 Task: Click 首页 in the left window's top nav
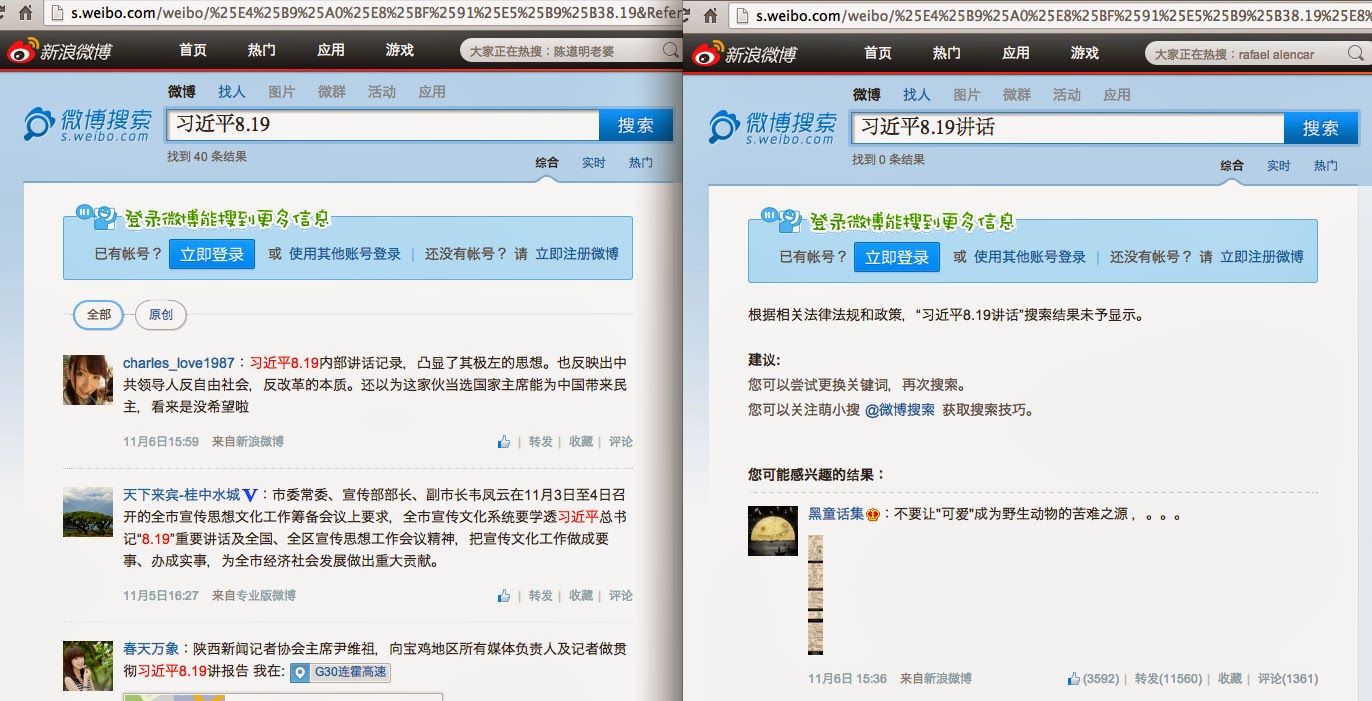[193, 51]
